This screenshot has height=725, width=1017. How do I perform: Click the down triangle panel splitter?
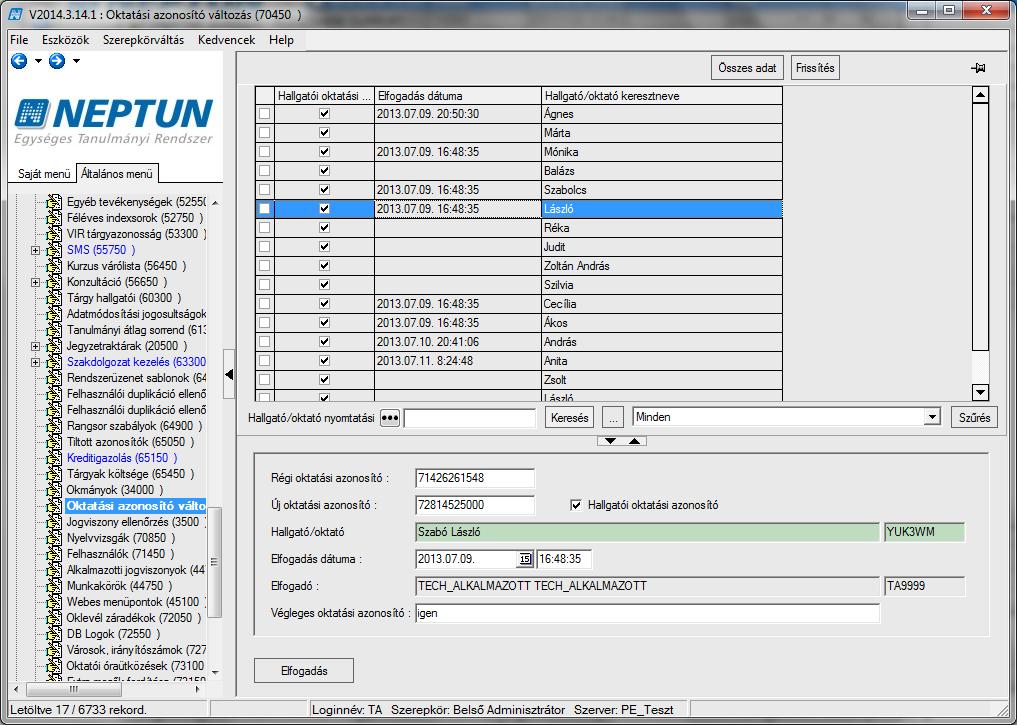pos(610,441)
